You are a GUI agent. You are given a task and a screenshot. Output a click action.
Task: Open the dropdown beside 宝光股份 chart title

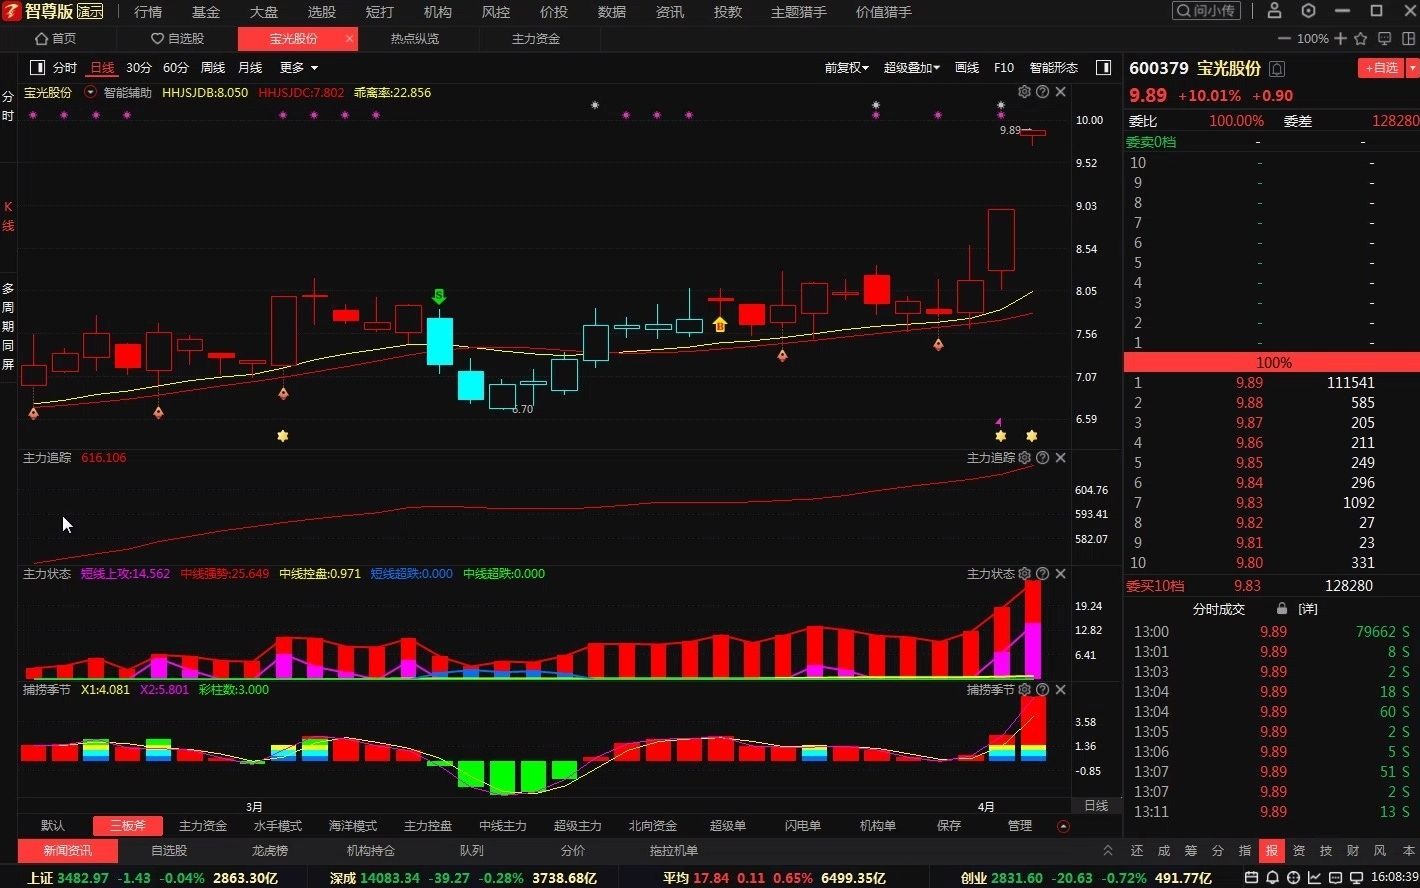pos(91,92)
